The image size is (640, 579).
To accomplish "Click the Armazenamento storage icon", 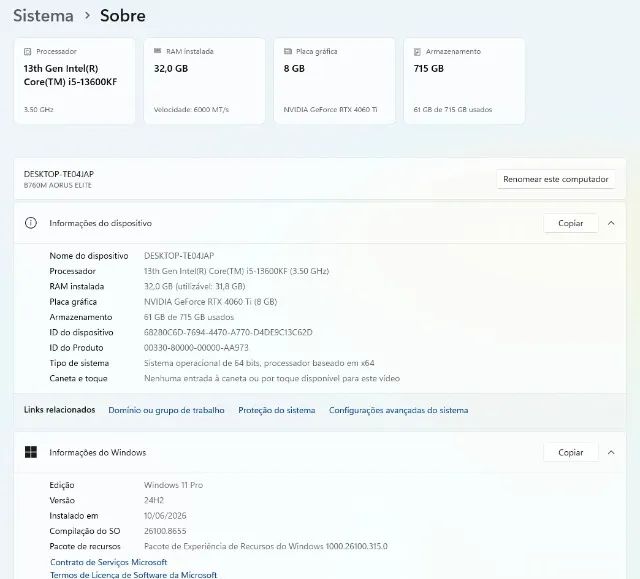I will click(417, 52).
